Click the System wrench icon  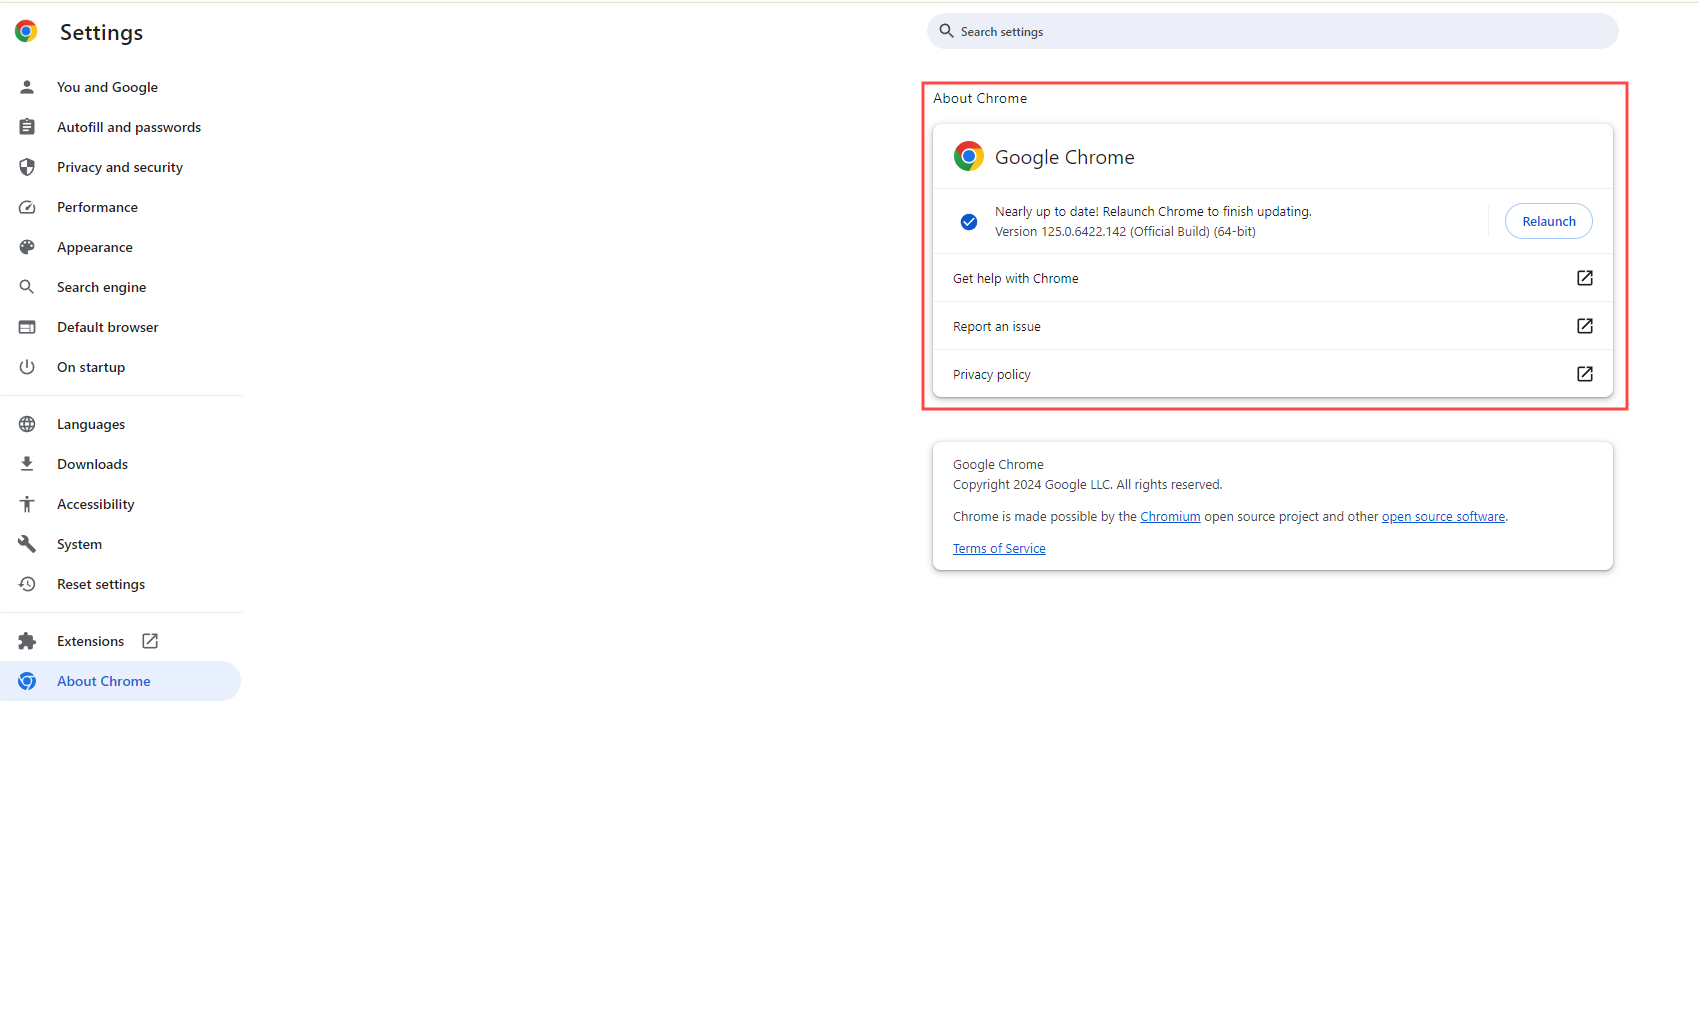(27, 544)
